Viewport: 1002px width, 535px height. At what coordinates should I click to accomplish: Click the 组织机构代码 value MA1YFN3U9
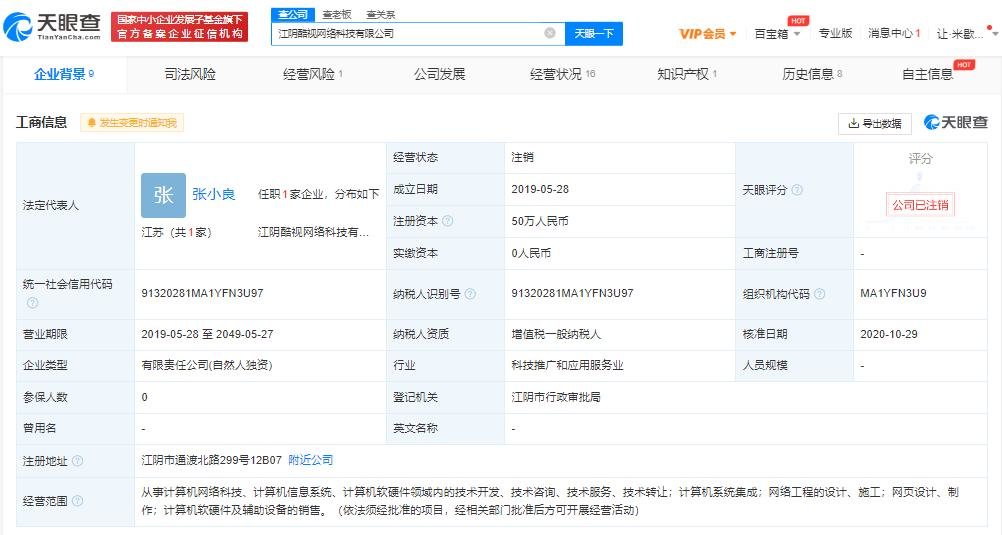pos(893,293)
